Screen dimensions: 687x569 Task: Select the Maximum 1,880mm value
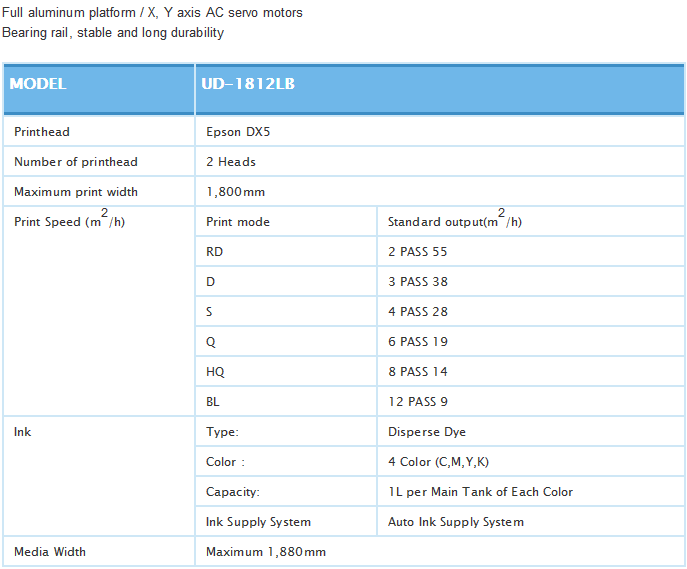click(x=266, y=552)
